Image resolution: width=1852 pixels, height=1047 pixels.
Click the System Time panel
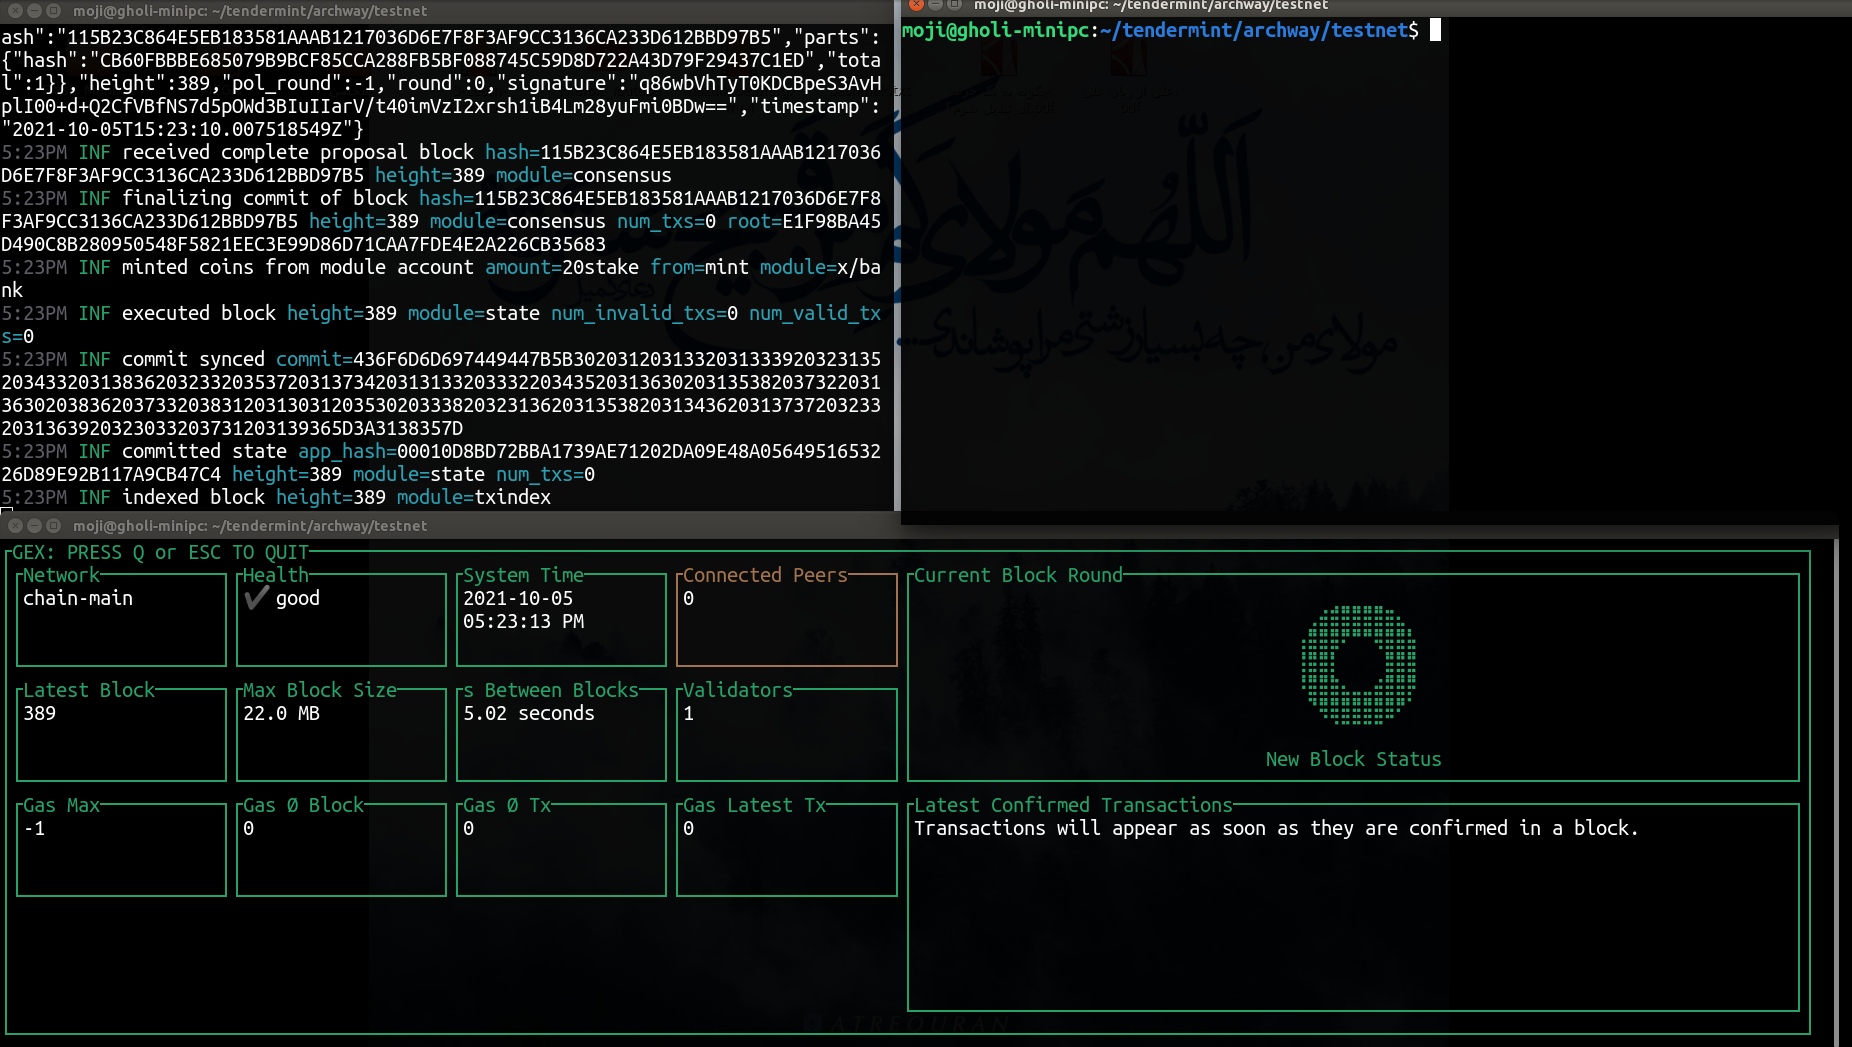(561, 619)
